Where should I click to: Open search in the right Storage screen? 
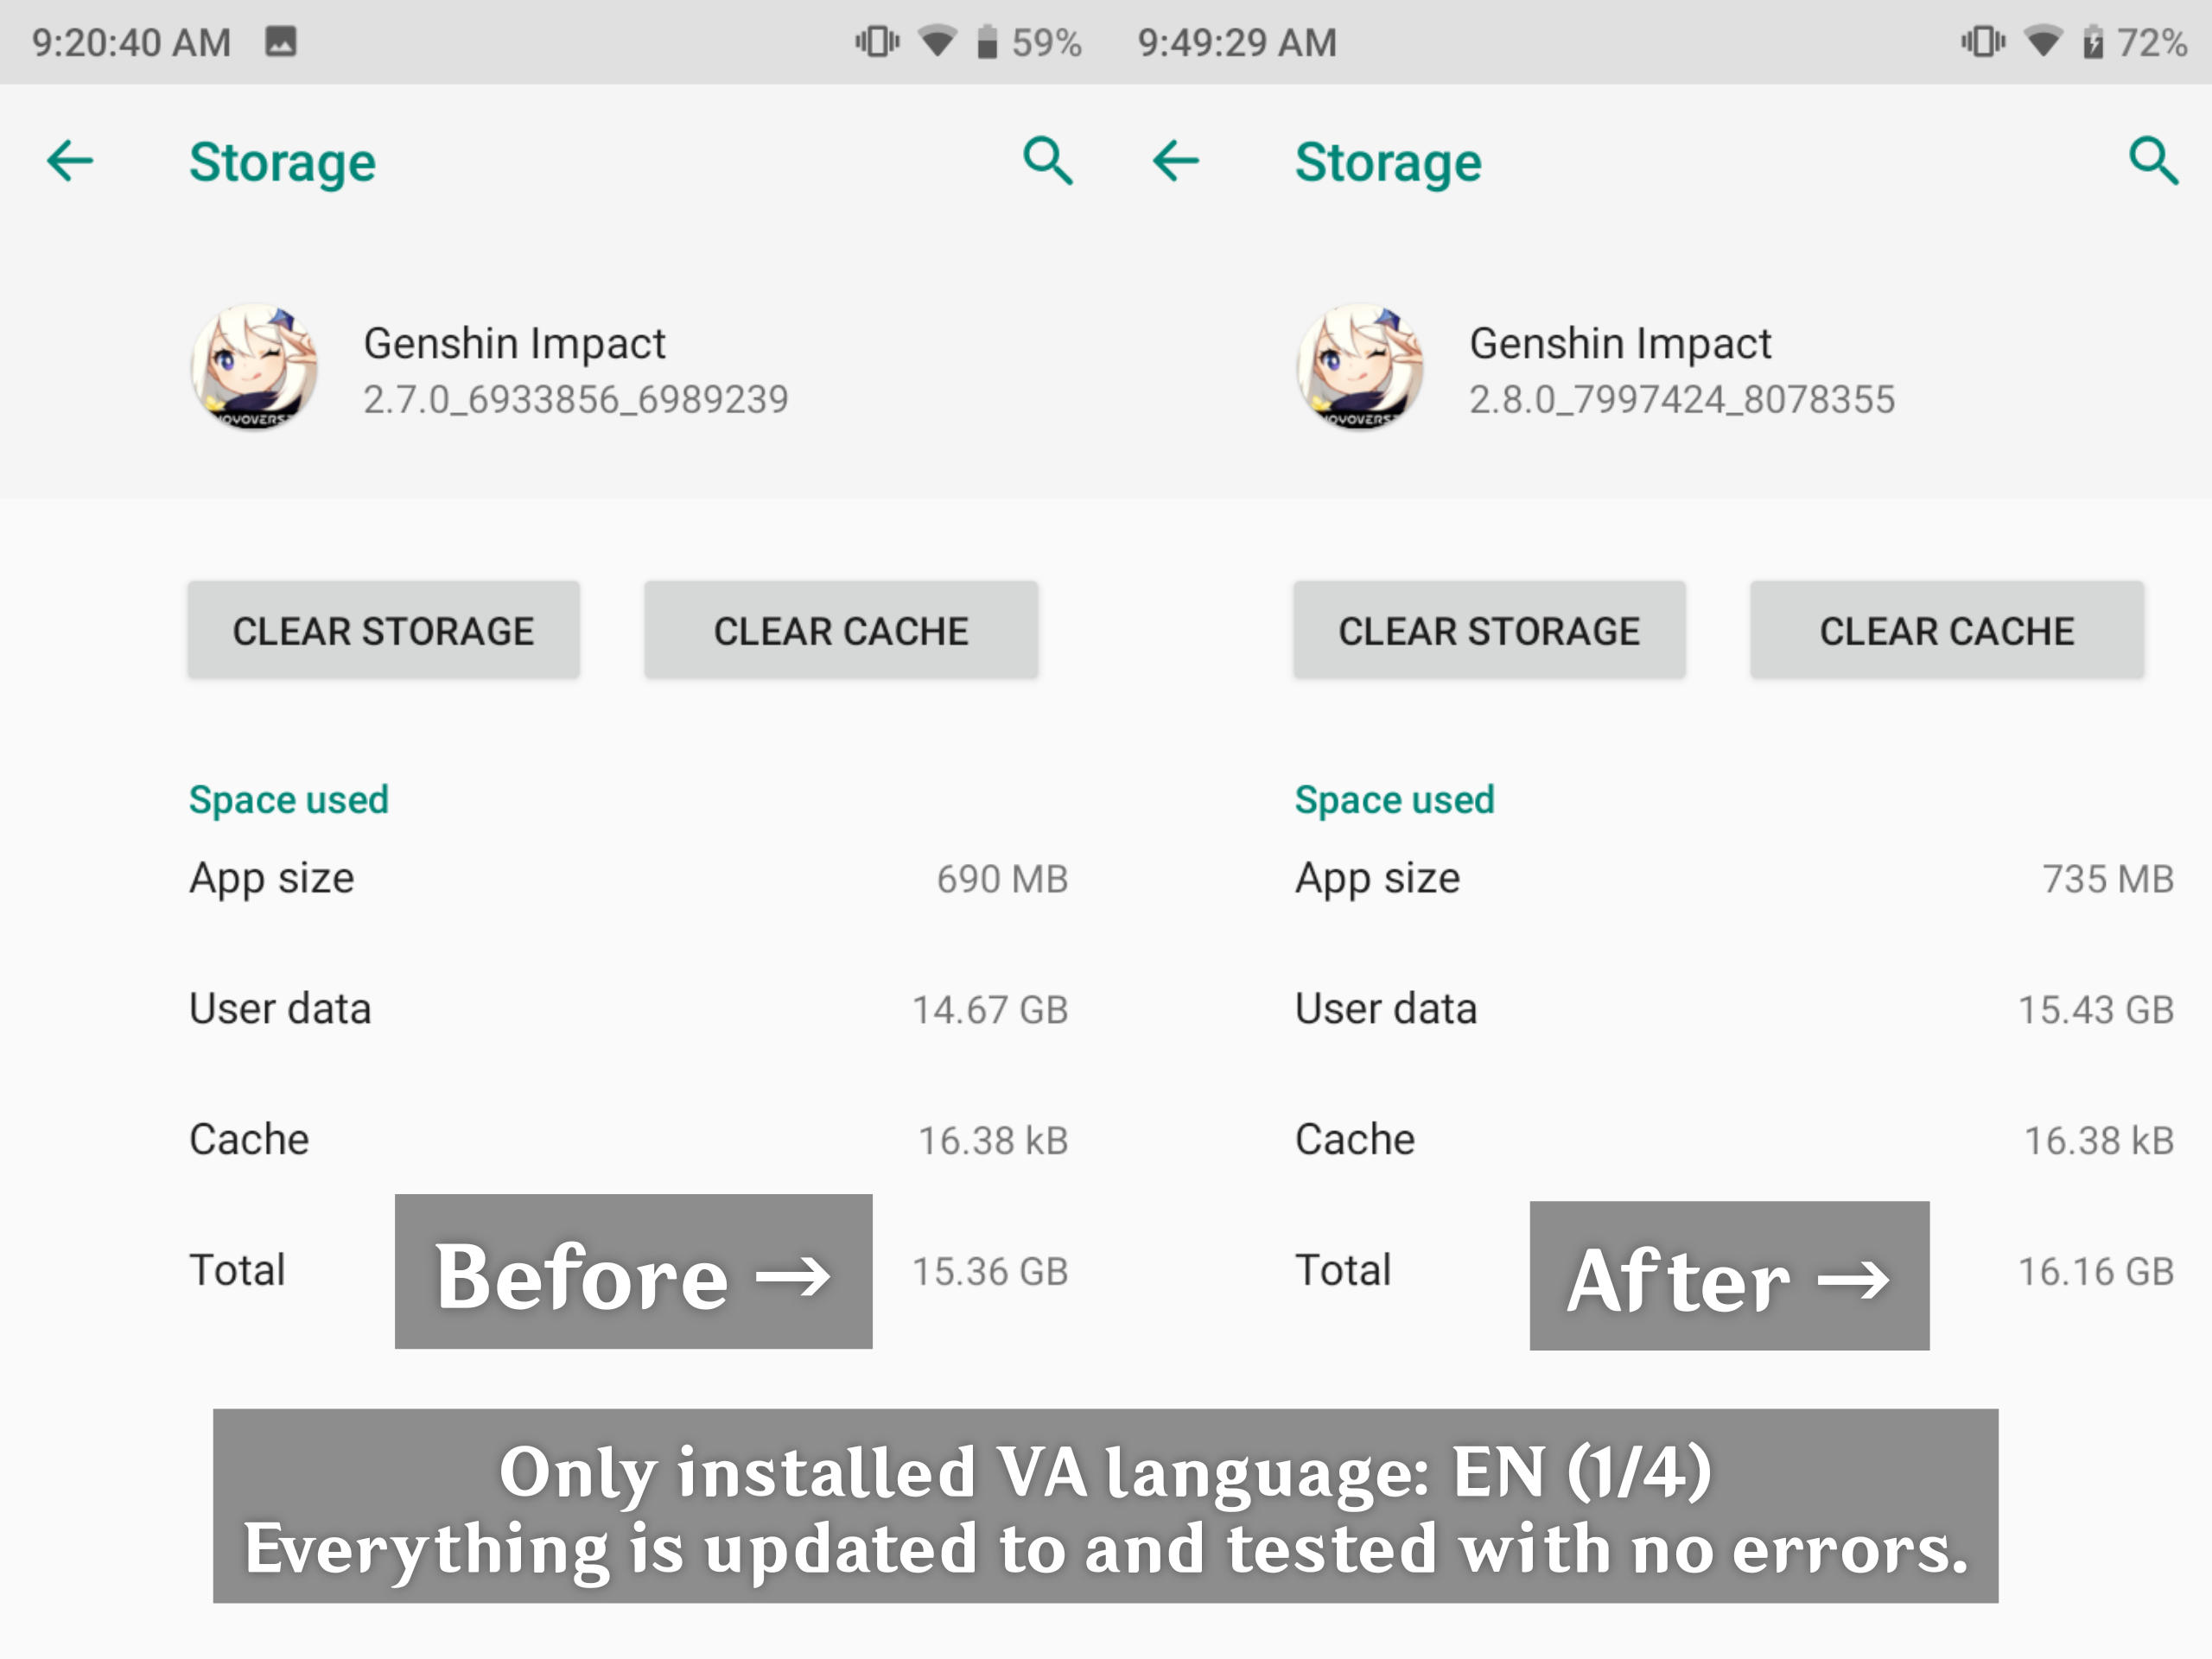[x=2153, y=161]
